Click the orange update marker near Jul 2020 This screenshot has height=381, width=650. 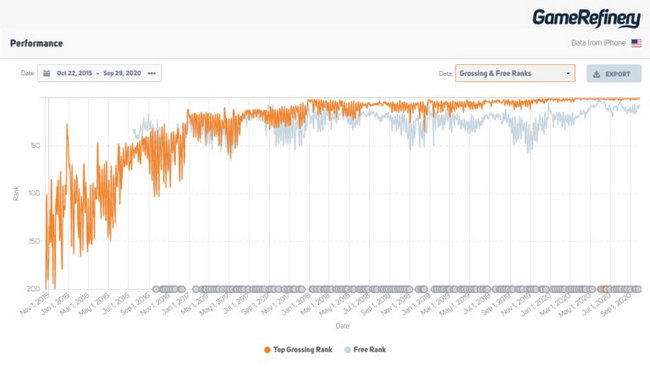[606, 289]
